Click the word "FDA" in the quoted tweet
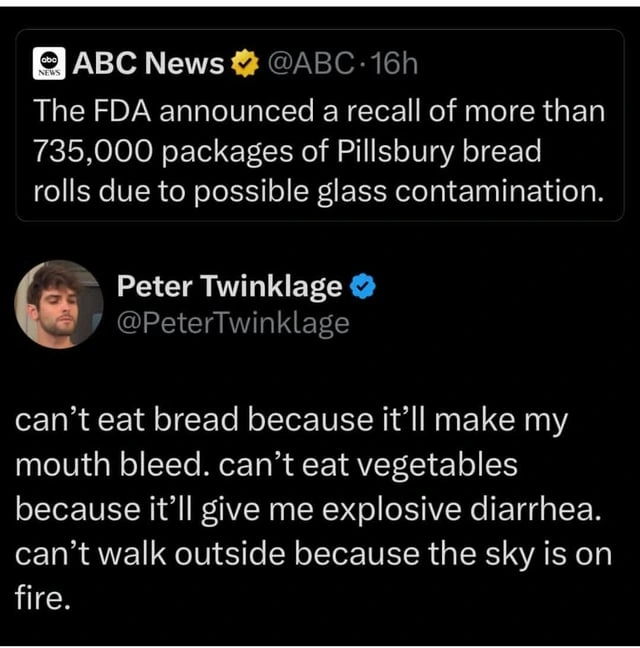The width and height of the screenshot is (640, 648). 122,111
